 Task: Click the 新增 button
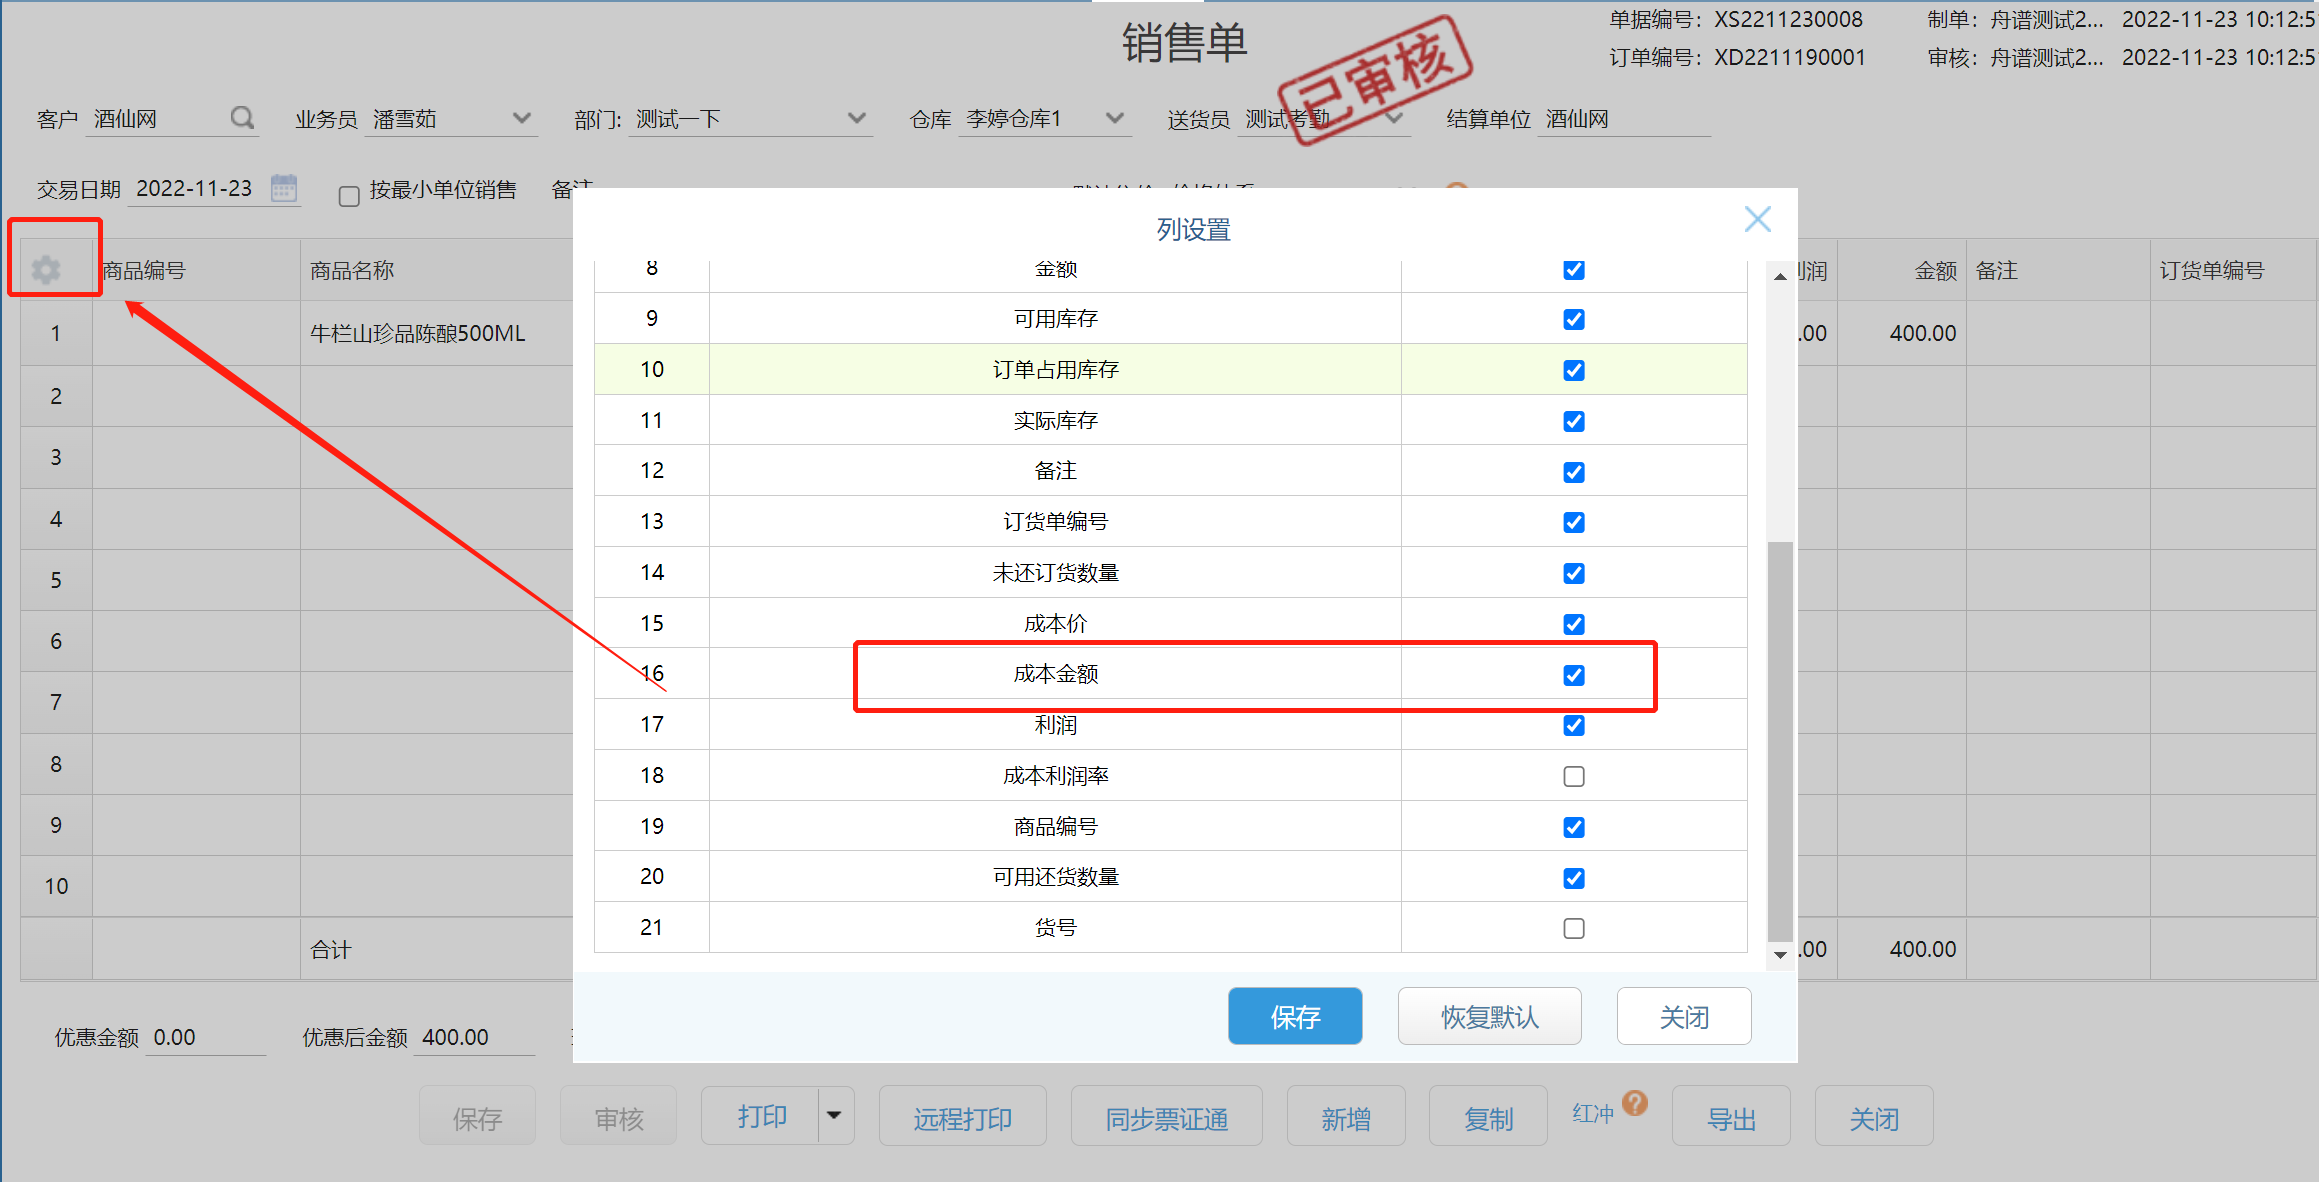(x=1346, y=1116)
